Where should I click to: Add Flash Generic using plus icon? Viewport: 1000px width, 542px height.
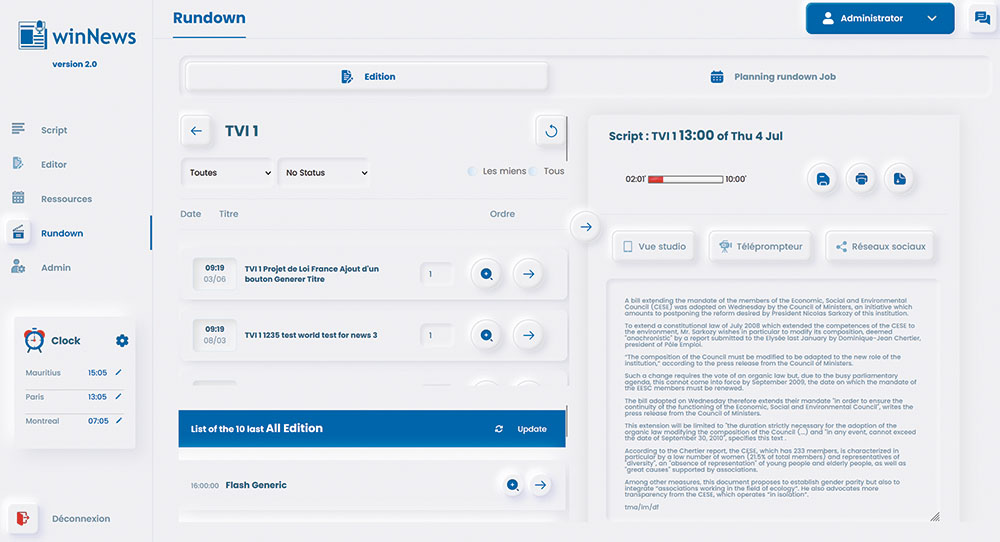click(512, 485)
